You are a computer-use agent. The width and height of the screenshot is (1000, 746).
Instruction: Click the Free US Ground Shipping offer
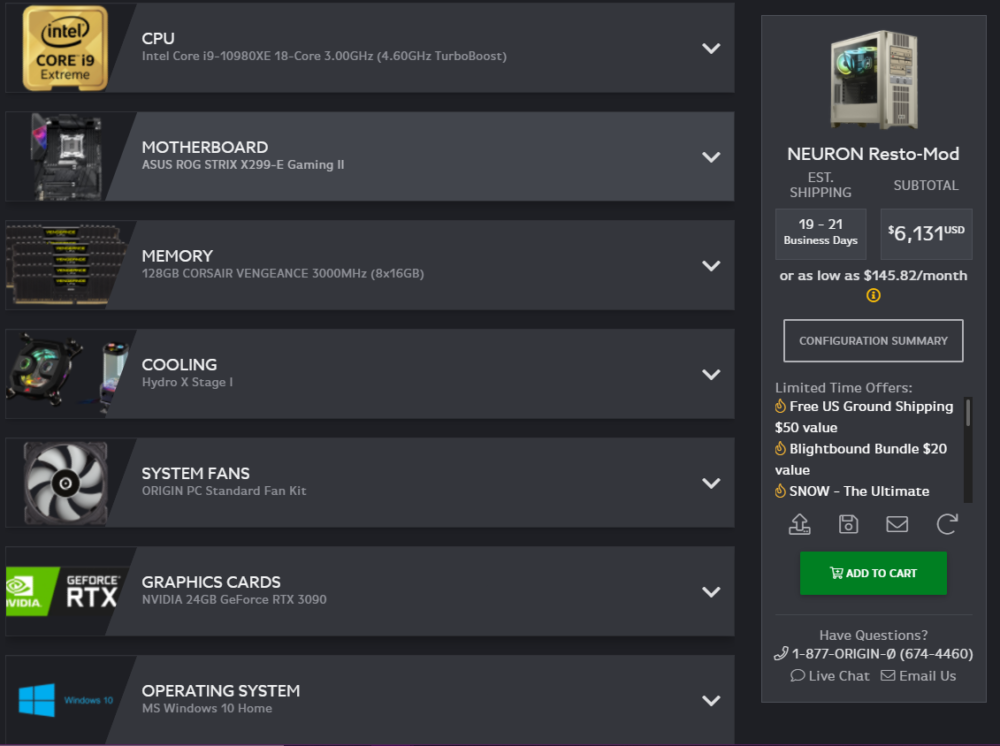click(x=864, y=417)
